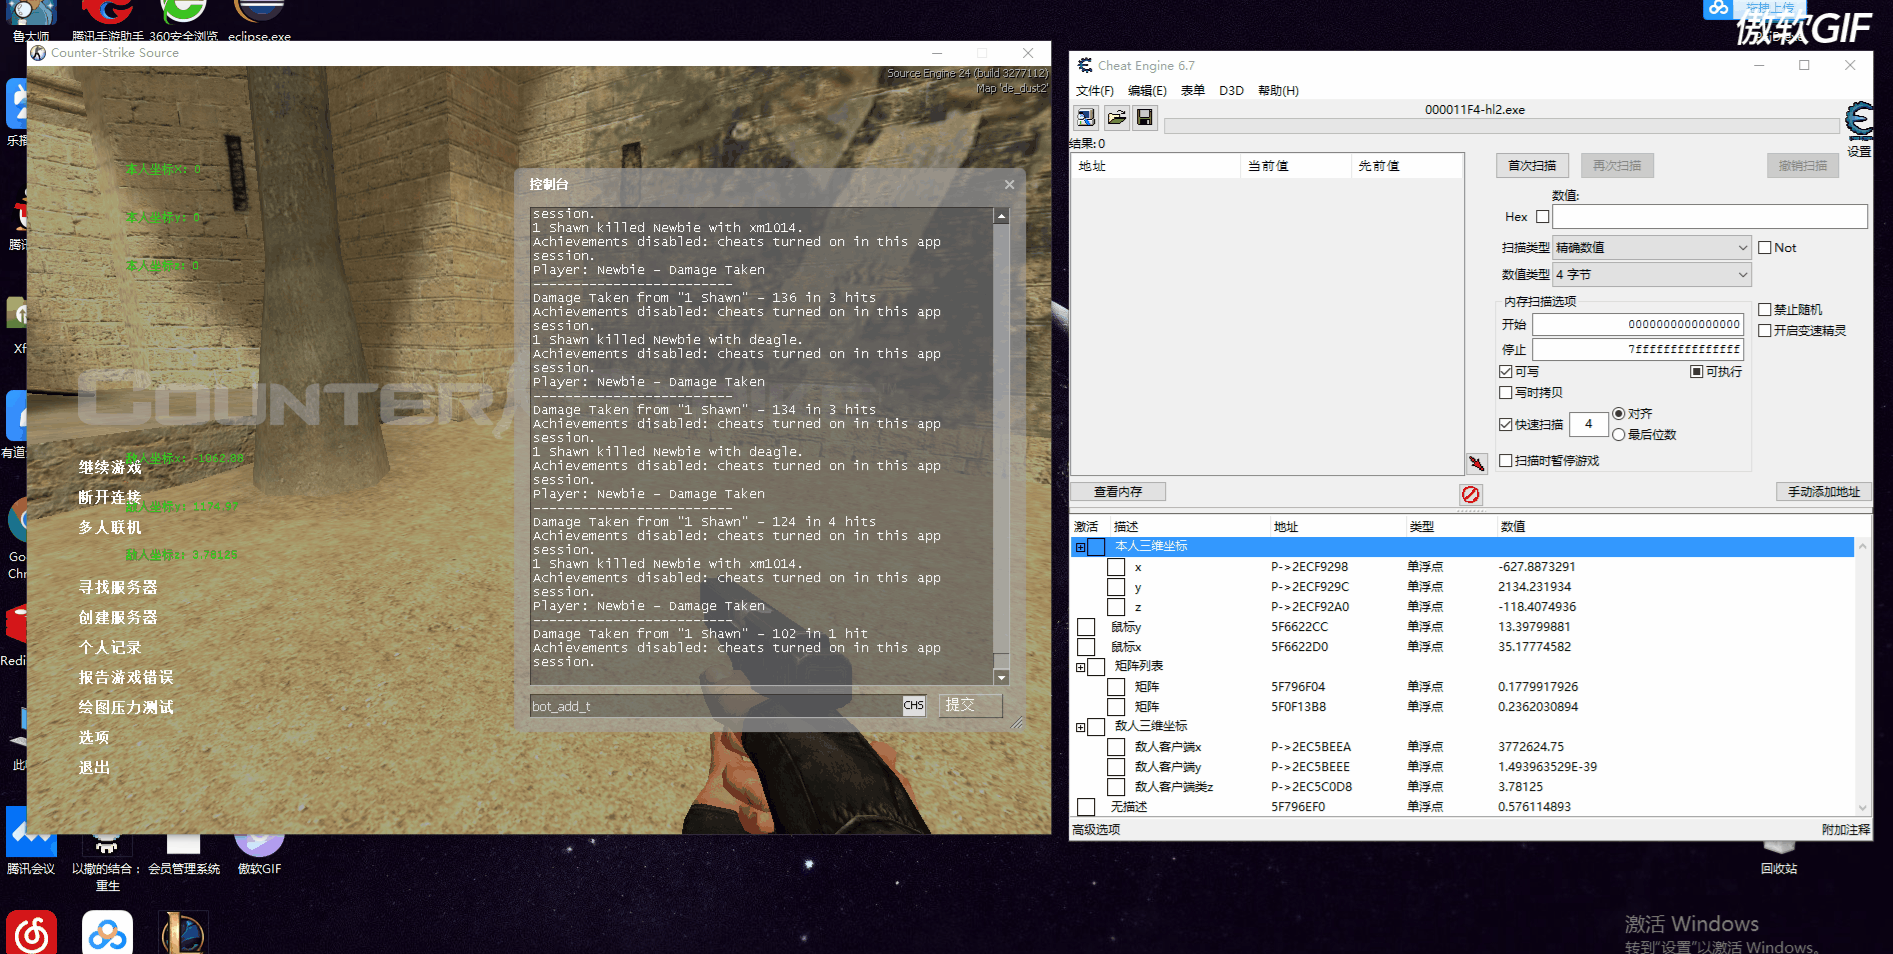
Task: Open the 编辑(E) menu
Action: [x=1147, y=91]
